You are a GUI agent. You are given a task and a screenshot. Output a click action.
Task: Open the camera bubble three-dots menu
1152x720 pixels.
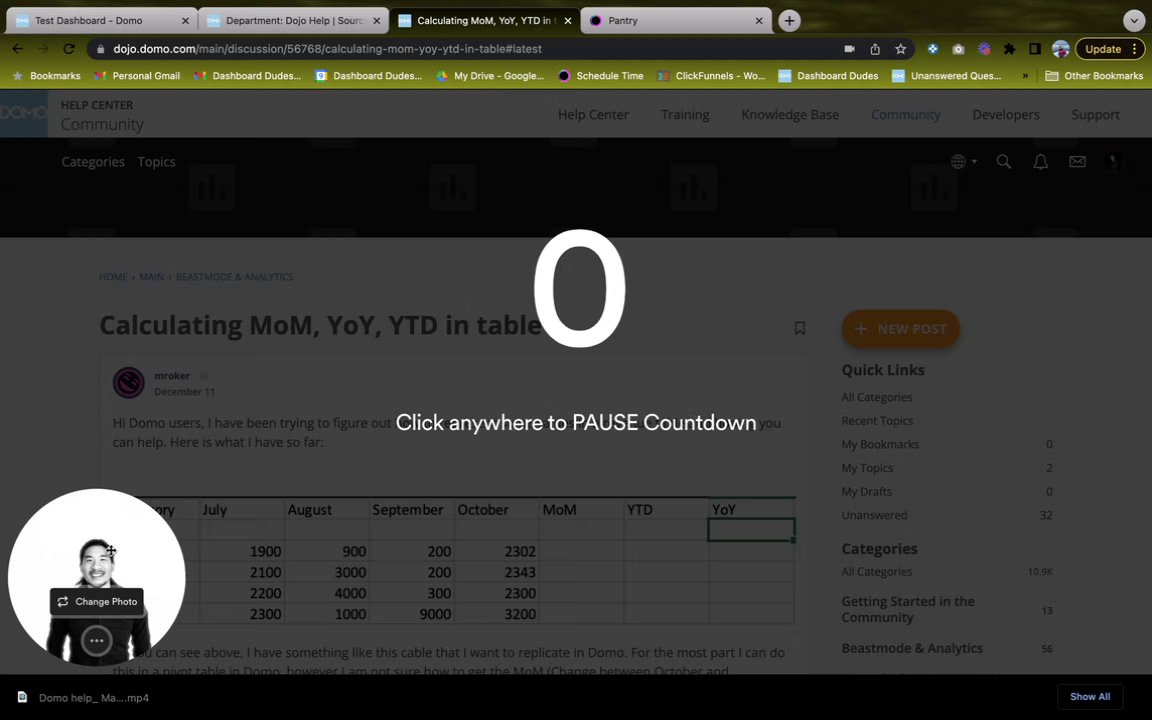pyautogui.click(x=96, y=641)
